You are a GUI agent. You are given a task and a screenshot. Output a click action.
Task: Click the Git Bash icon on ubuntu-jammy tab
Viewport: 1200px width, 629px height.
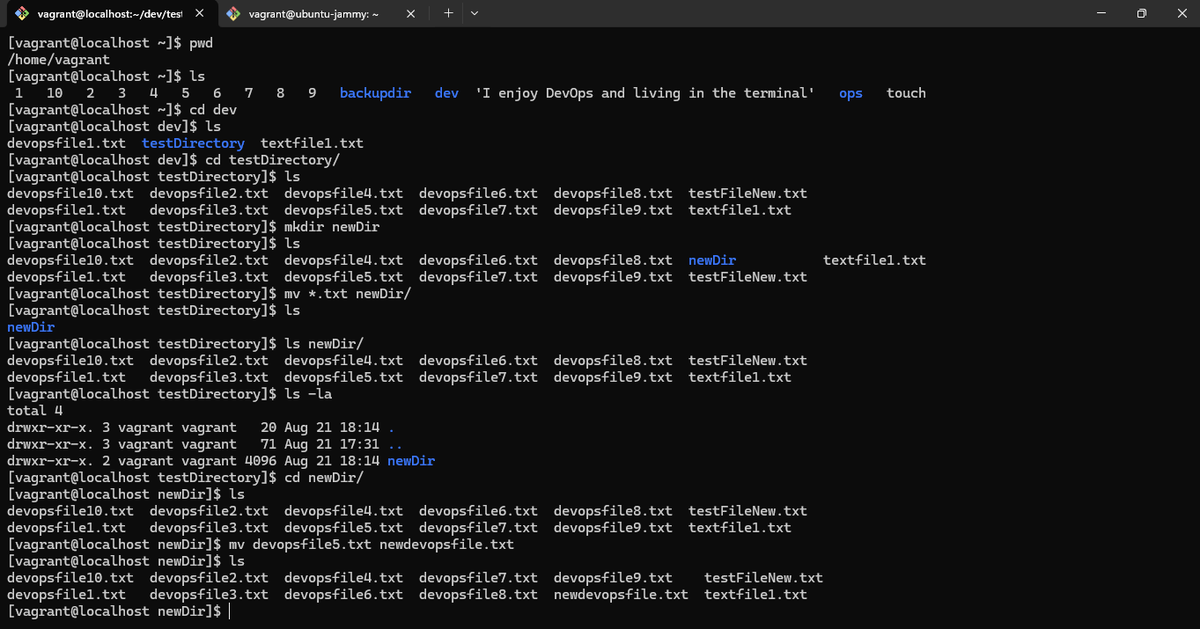pyautogui.click(x=234, y=13)
